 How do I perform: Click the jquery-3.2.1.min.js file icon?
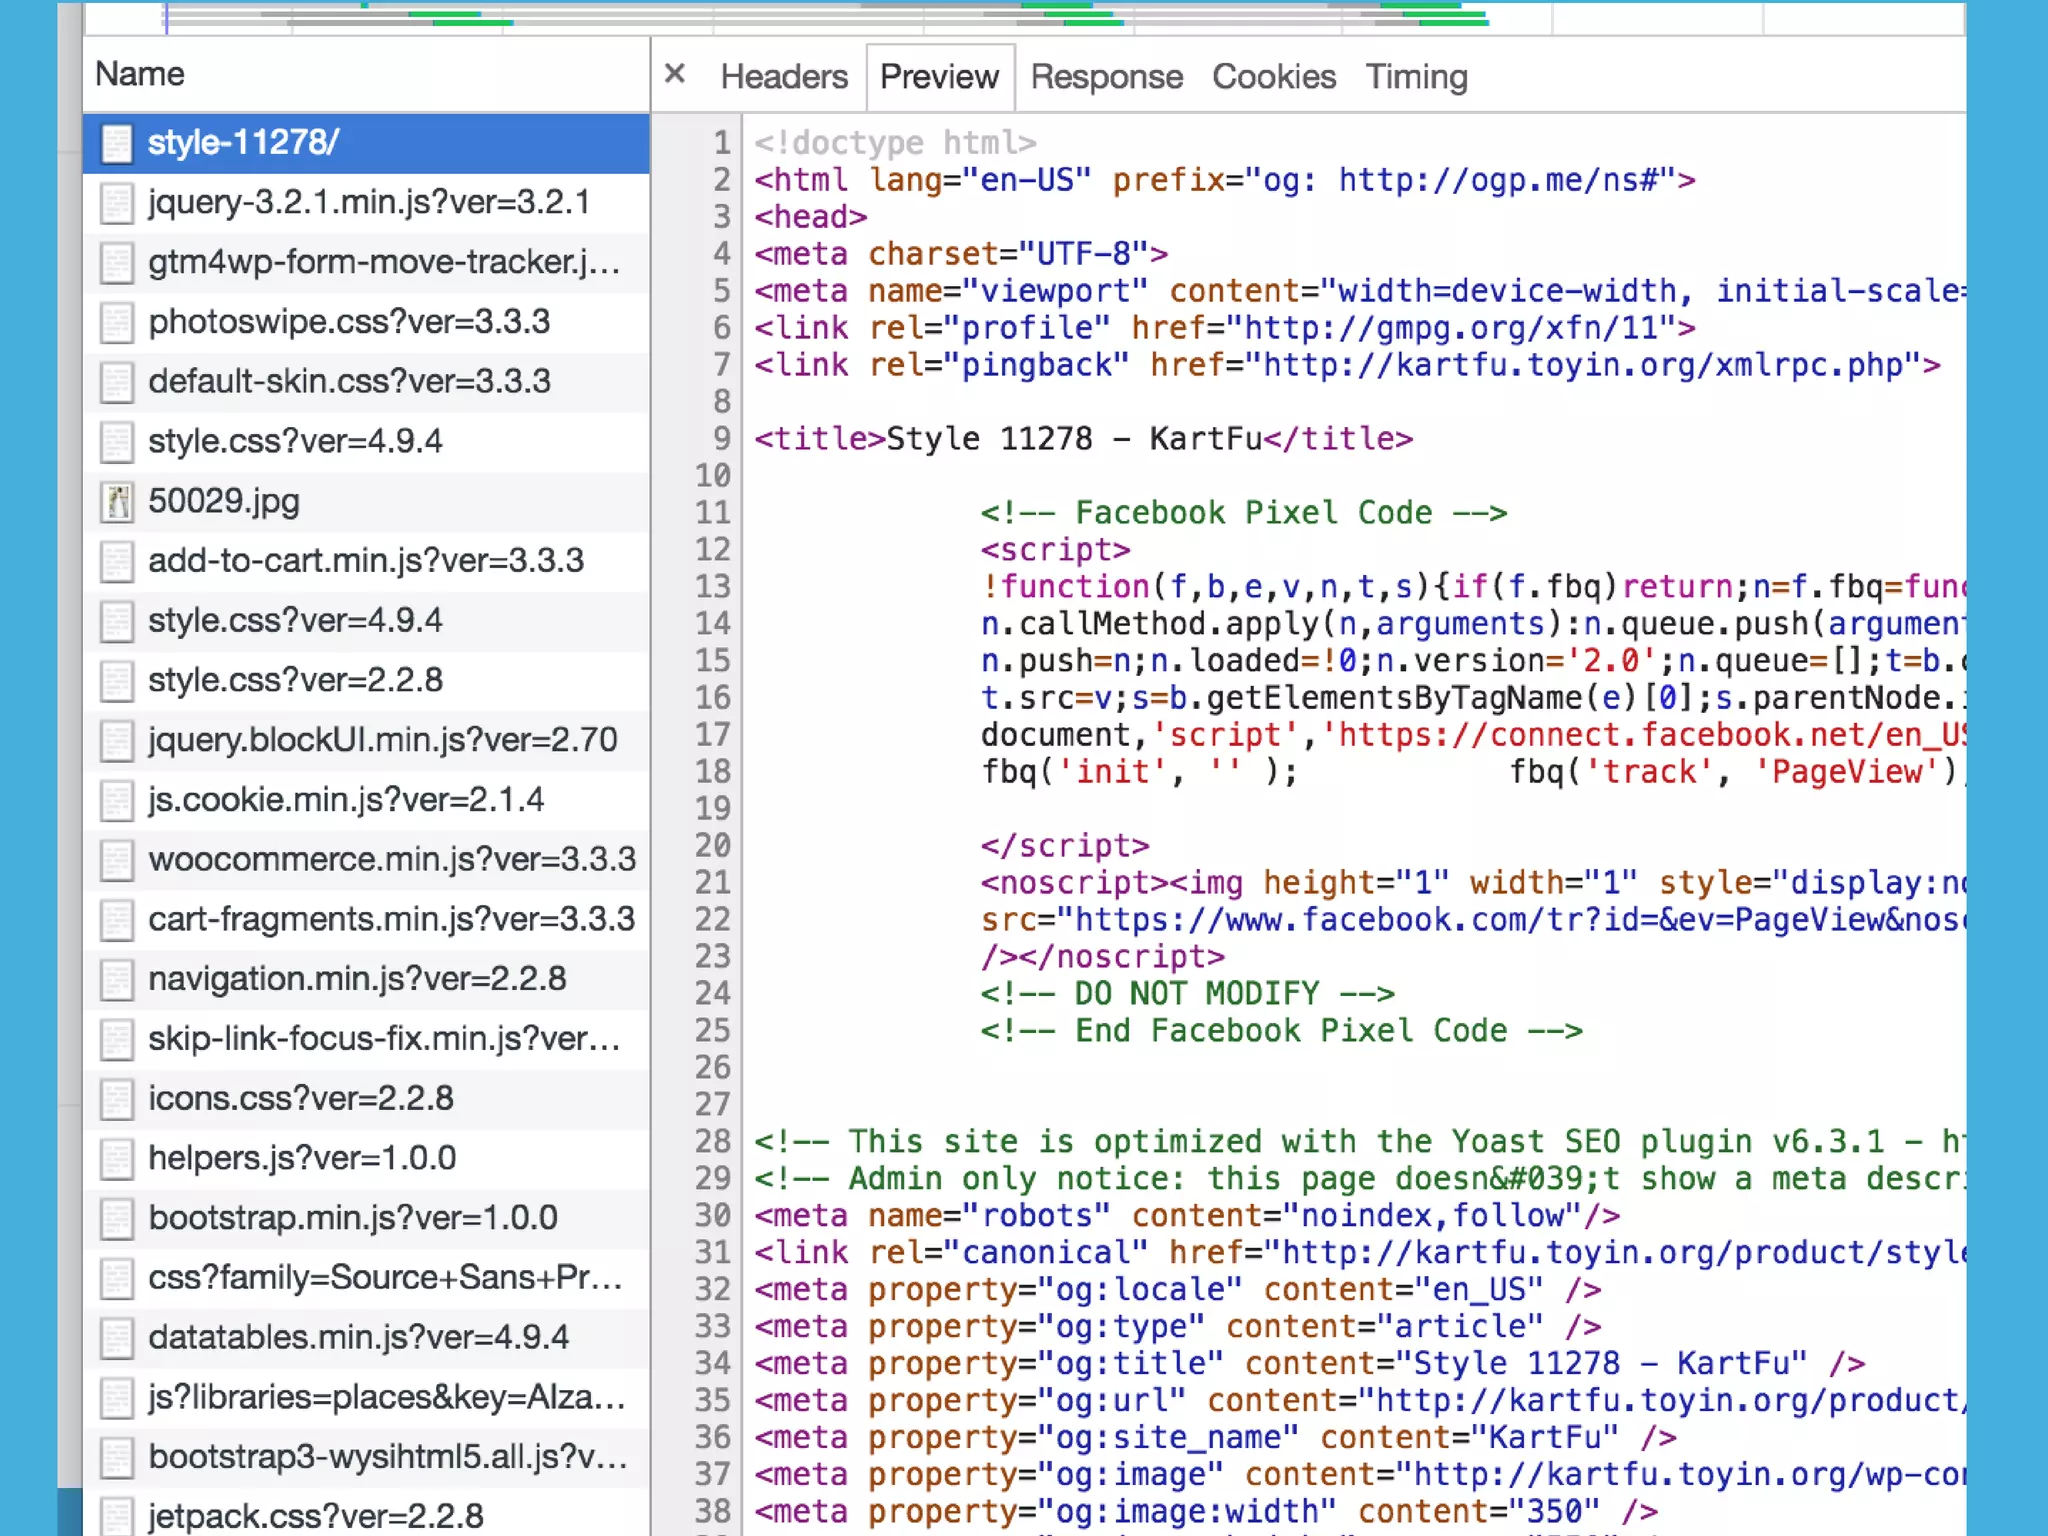117,203
